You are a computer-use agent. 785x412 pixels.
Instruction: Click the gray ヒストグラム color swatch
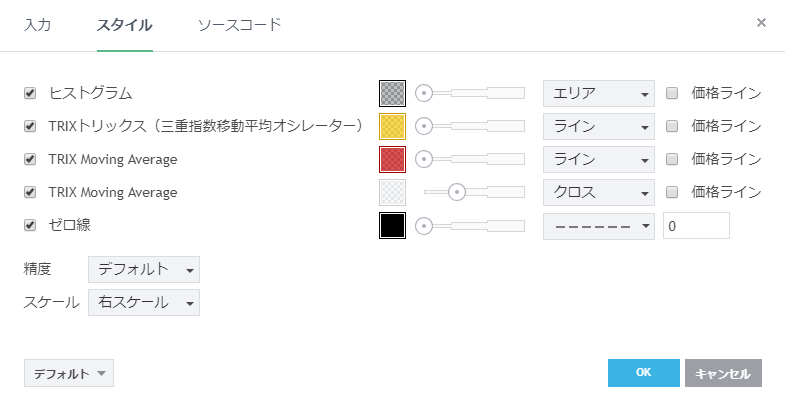click(392, 93)
